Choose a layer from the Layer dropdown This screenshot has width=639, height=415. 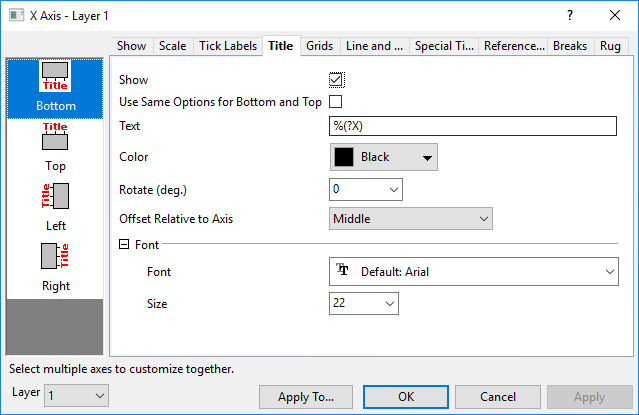76,397
